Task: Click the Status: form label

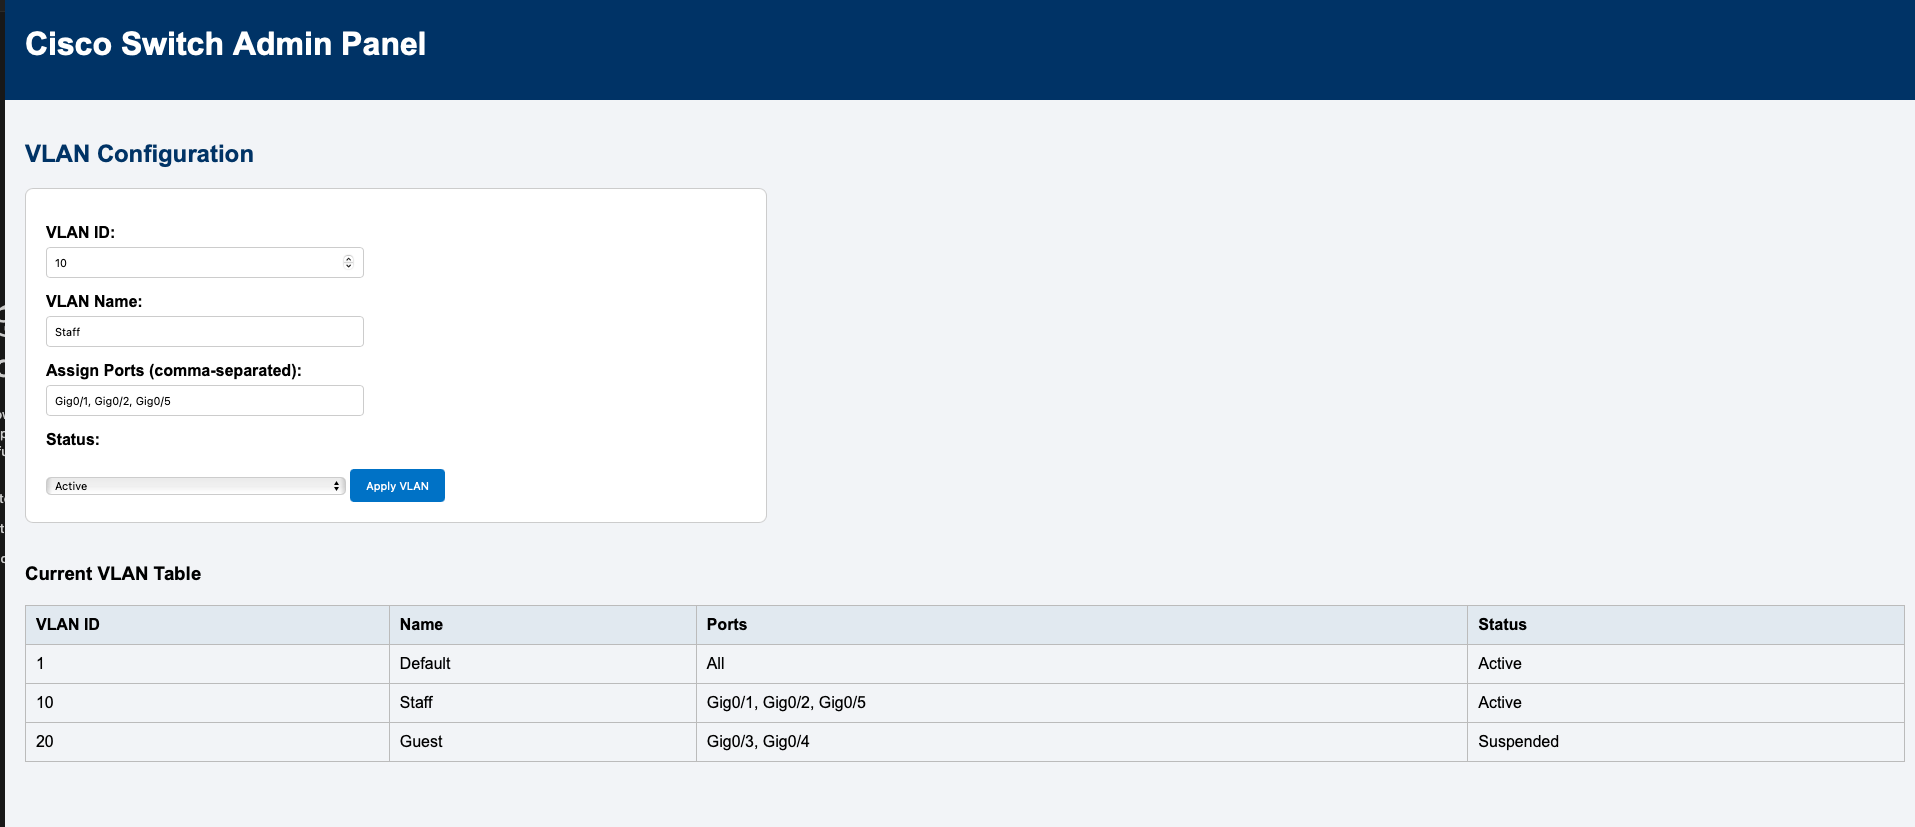Action: pos(73,440)
